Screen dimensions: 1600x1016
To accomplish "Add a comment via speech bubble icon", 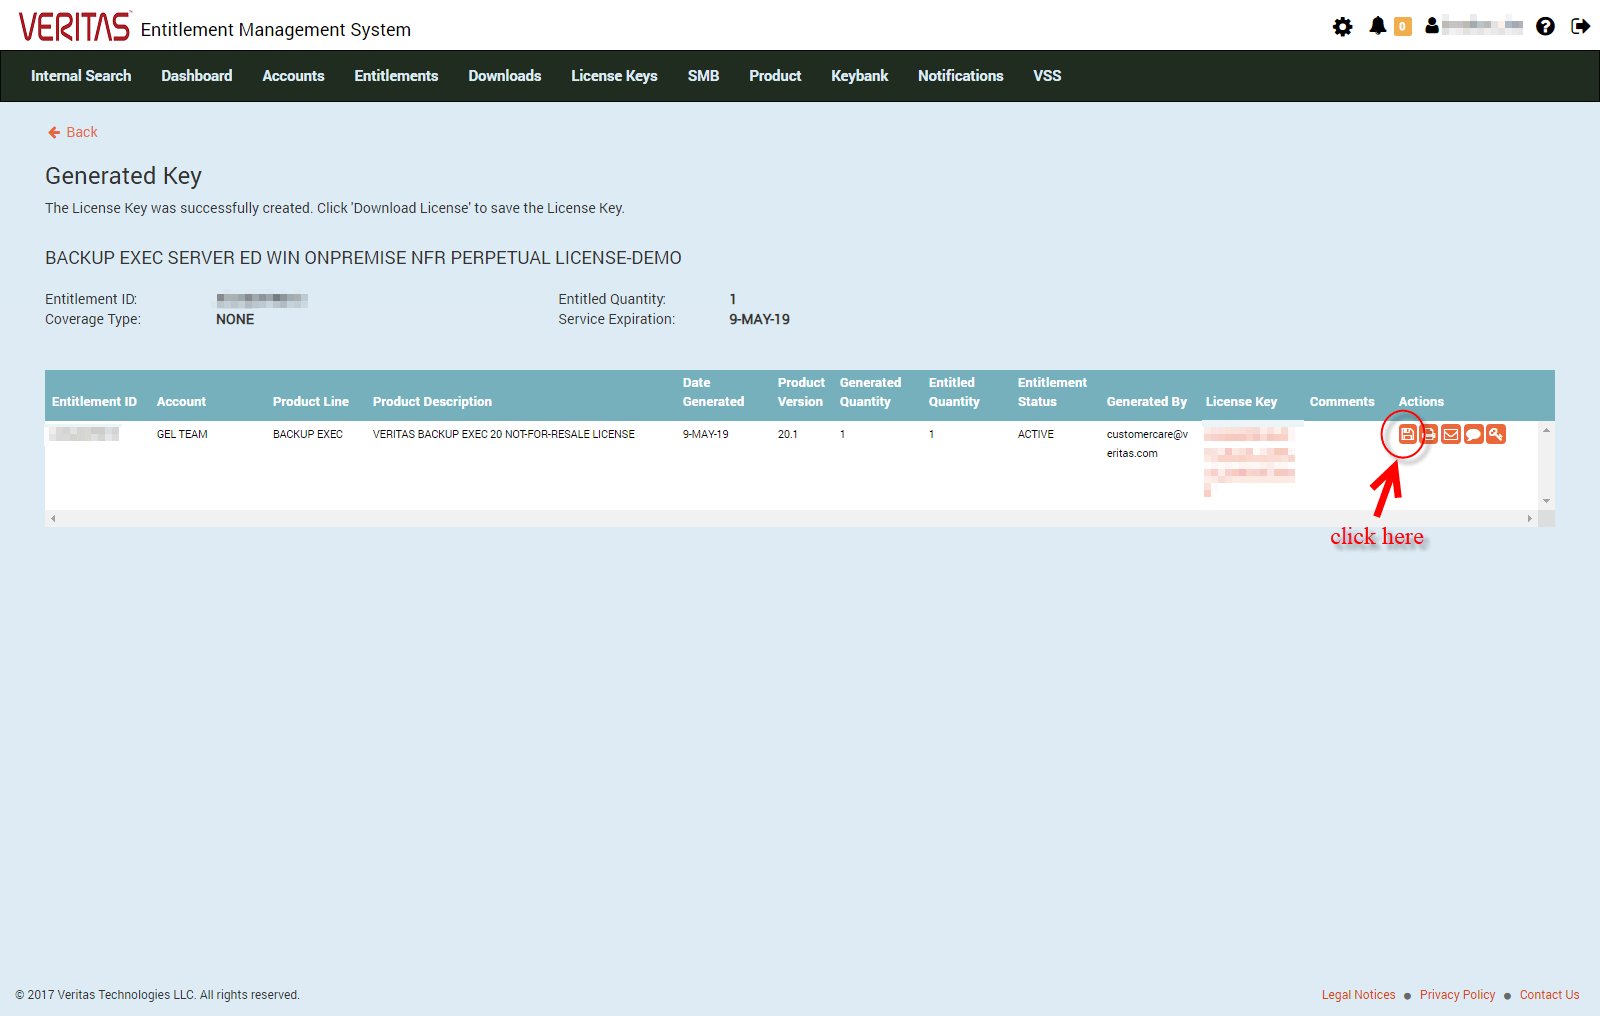I will click(1473, 434).
